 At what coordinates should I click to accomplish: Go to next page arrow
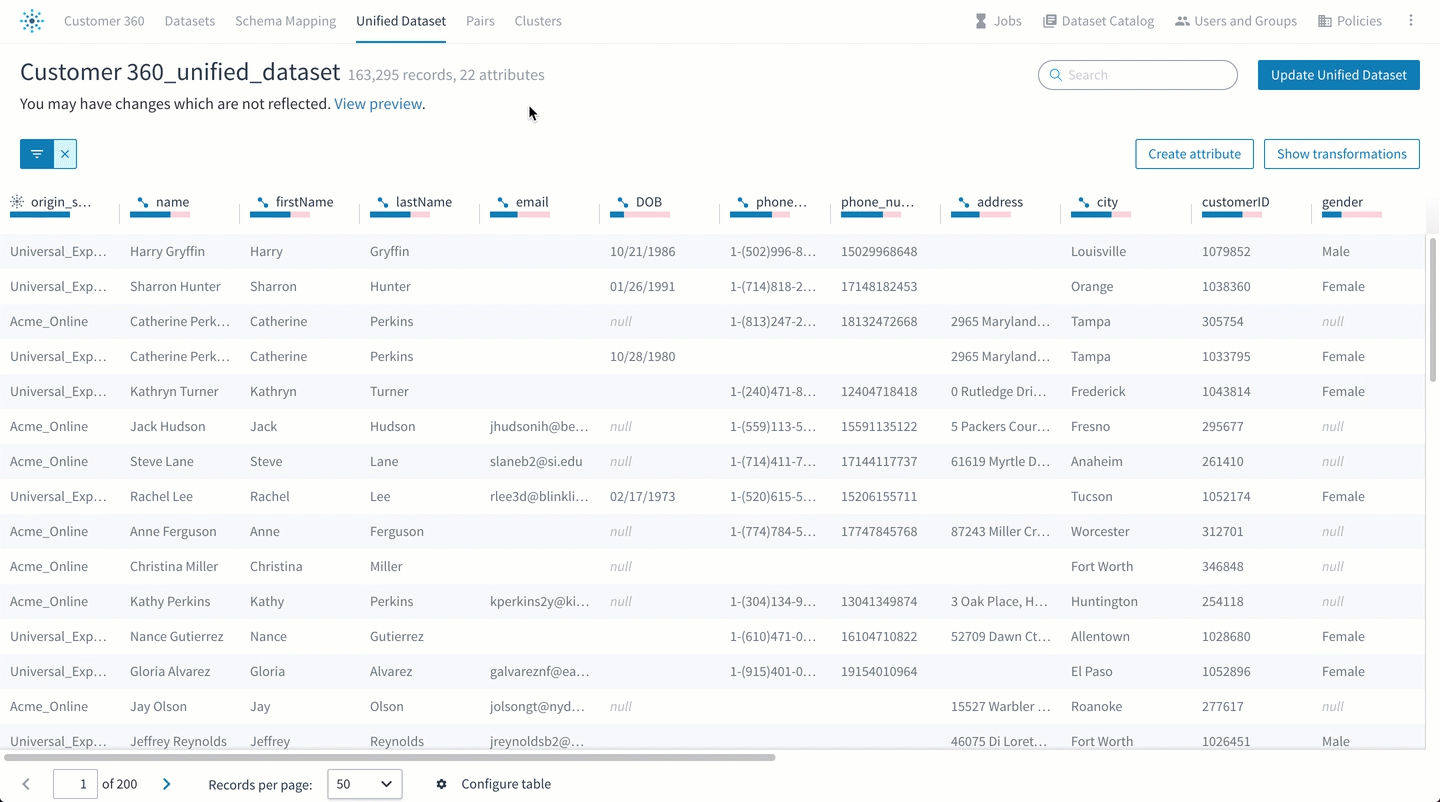pyautogui.click(x=167, y=784)
